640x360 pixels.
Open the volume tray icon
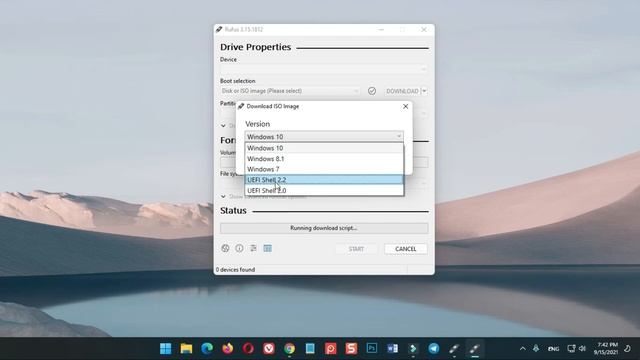tap(582, 349)
